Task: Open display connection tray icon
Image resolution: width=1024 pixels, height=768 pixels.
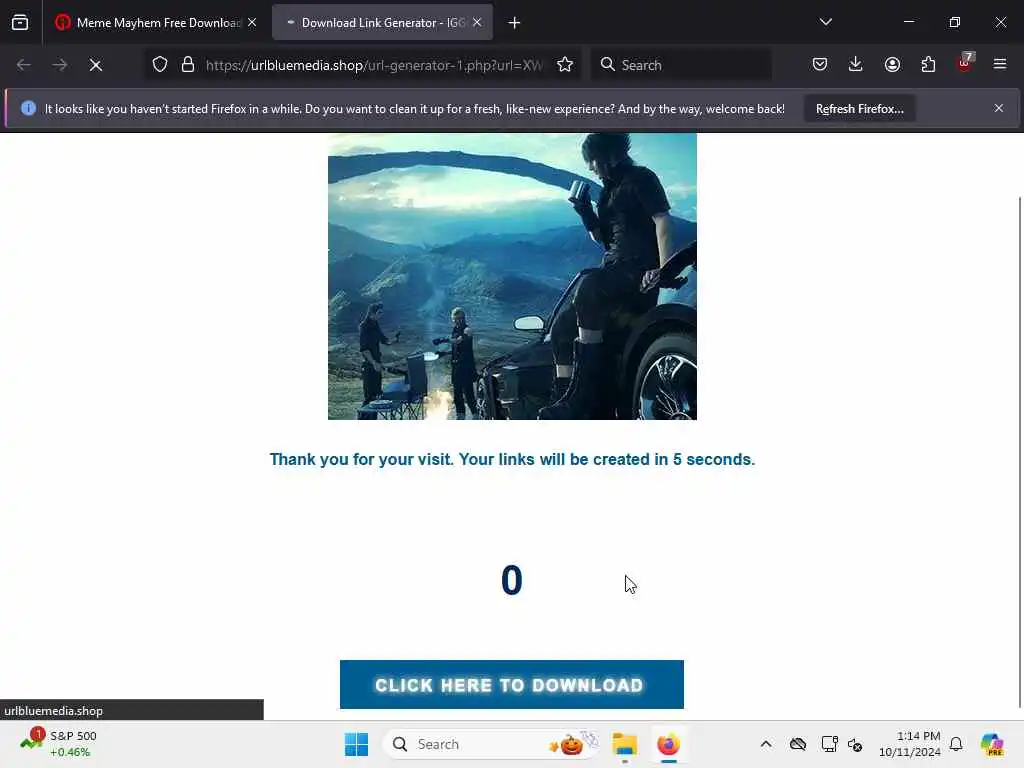Action: (x=829, y=744)
